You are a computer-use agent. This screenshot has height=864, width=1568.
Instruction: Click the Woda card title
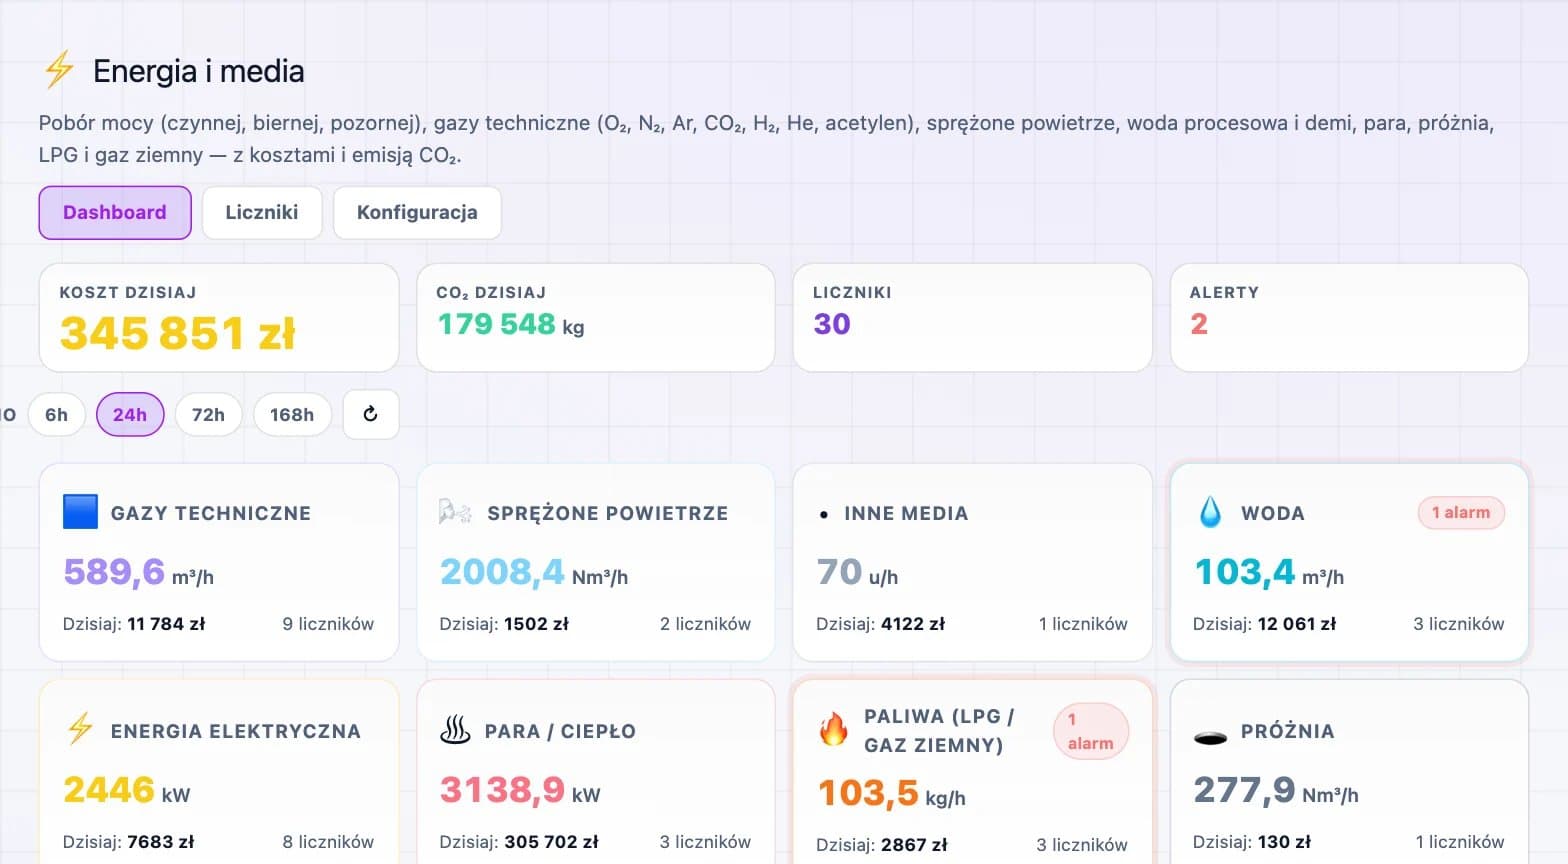(x=1273, y=513)
